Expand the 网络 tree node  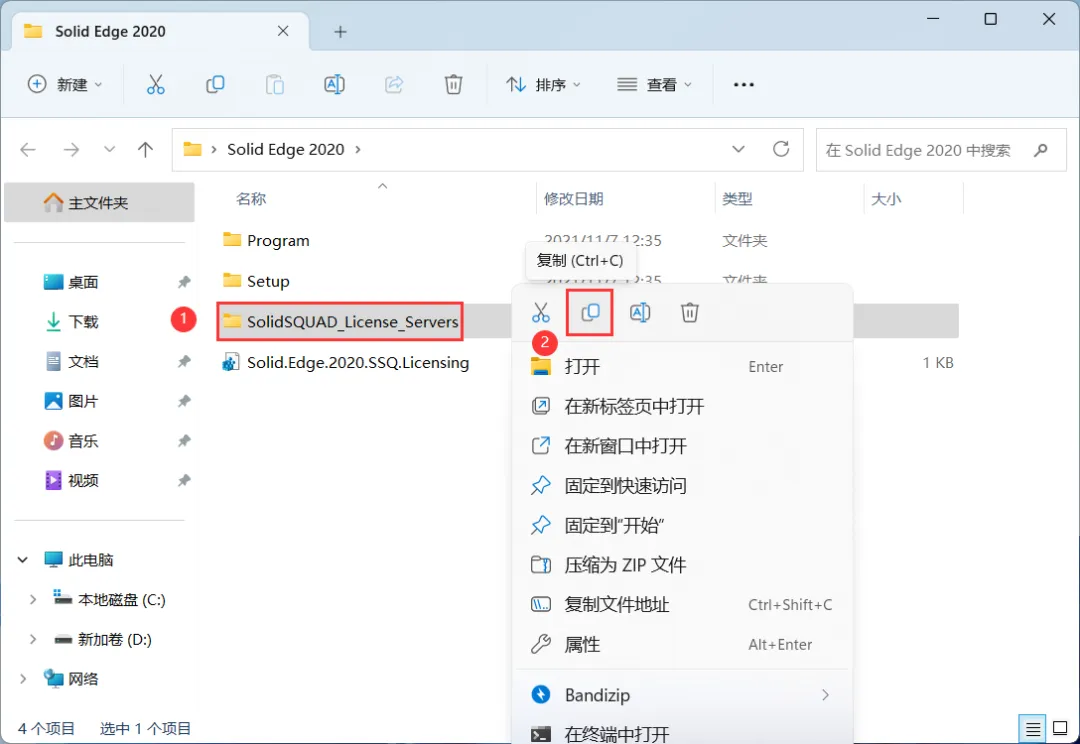23,679
